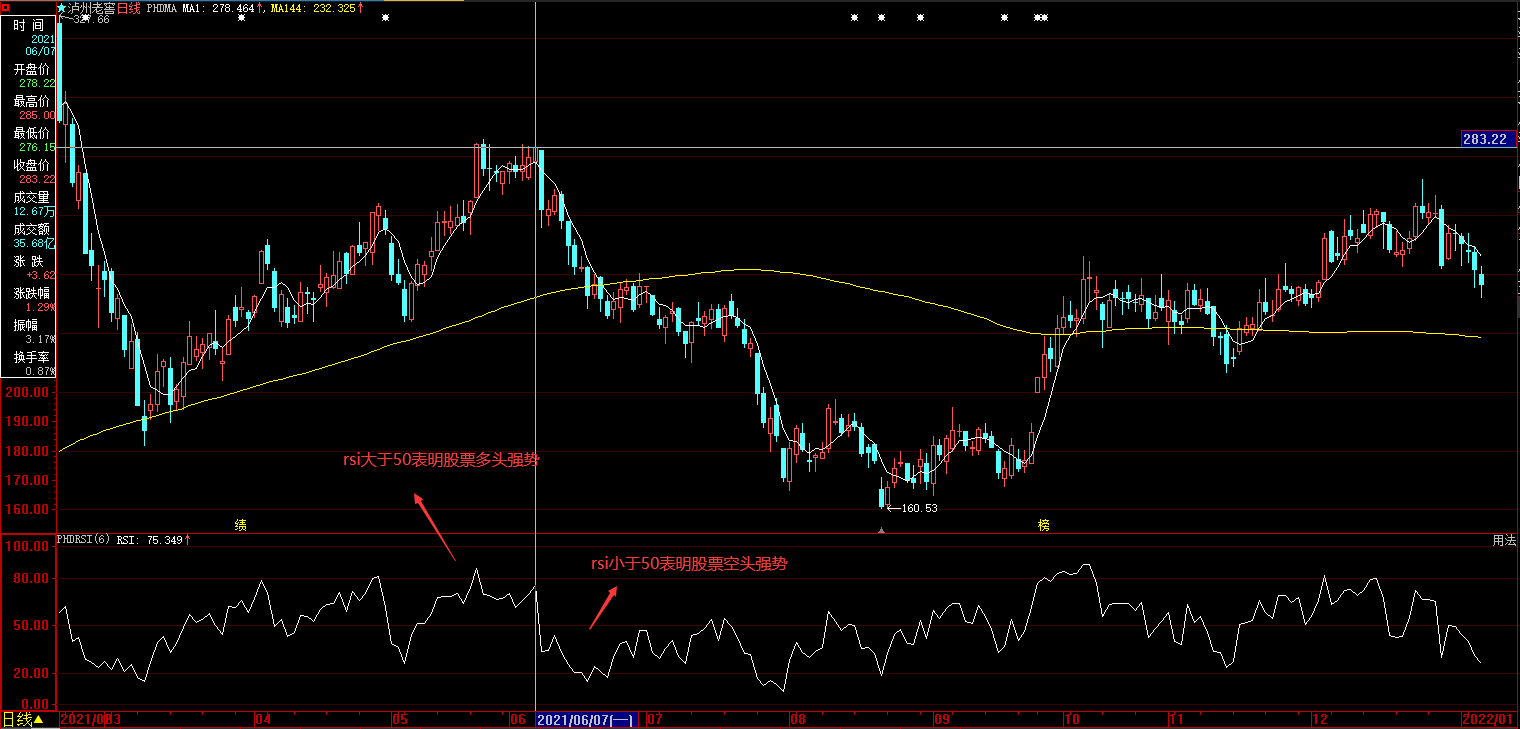Click the info star marker above late-April candles
1520x729 pixels.
tap(386, 18)
